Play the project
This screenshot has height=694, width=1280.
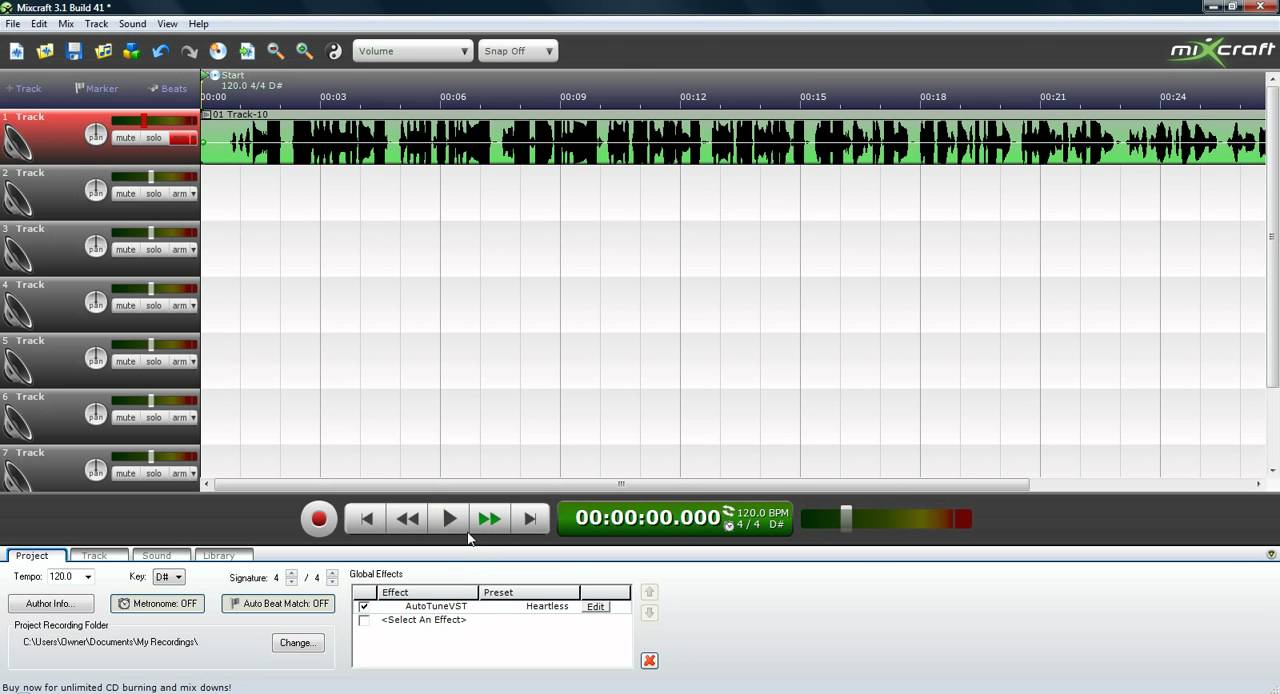[x=449, y=519]
